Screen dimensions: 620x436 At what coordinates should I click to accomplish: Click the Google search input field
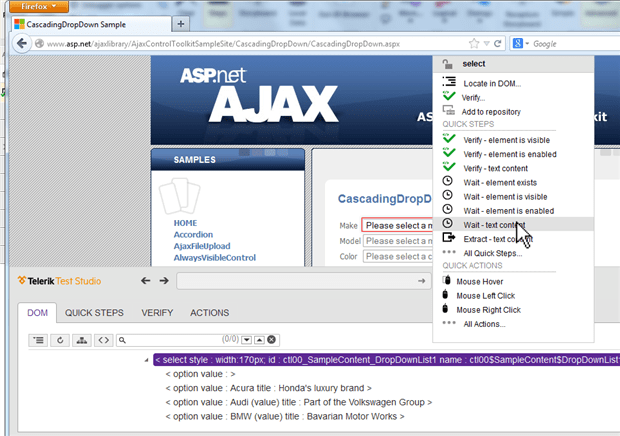click(575, 43)
